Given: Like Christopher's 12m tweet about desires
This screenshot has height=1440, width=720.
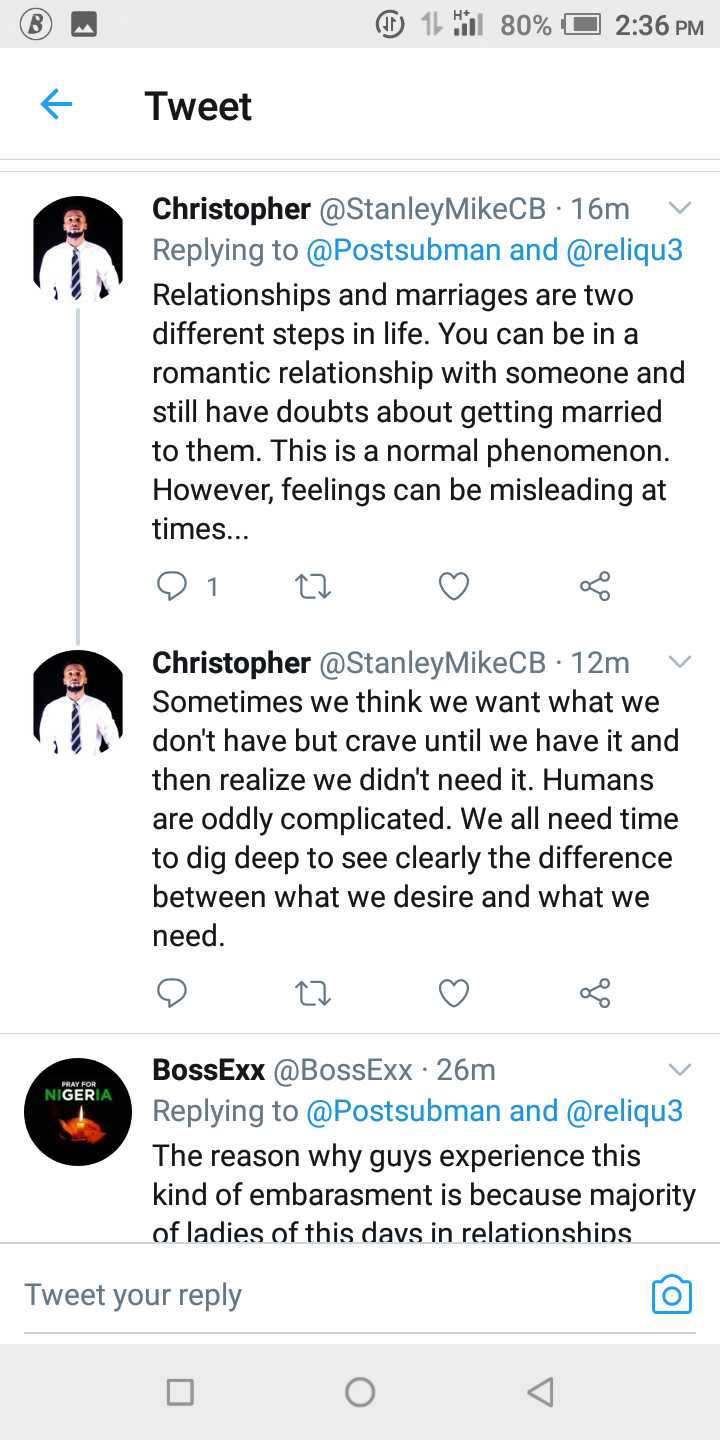Looking at the screenshot, I should pos(454,993).
